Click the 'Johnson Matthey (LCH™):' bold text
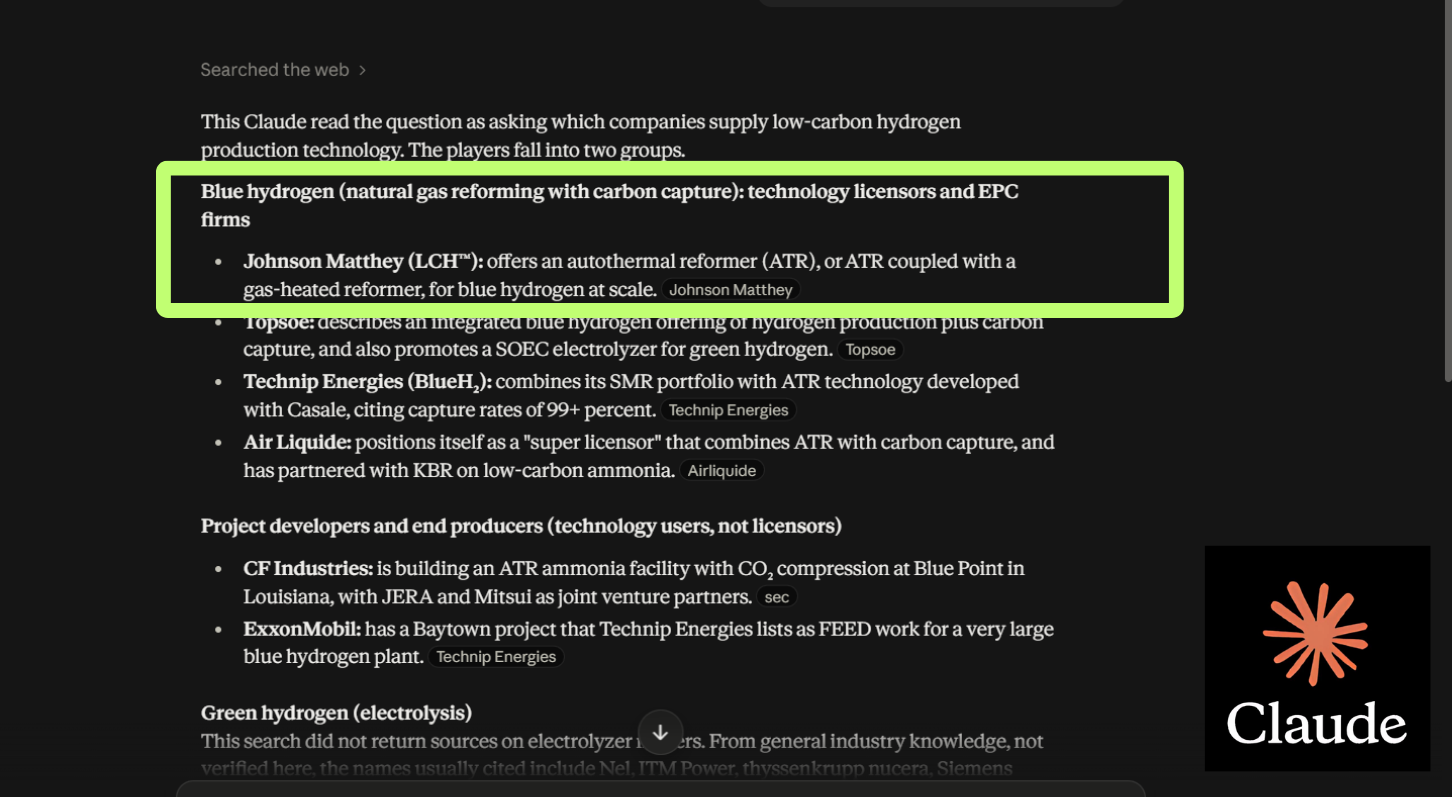This screenshot has height=797, width=1452. coord(363,262)
